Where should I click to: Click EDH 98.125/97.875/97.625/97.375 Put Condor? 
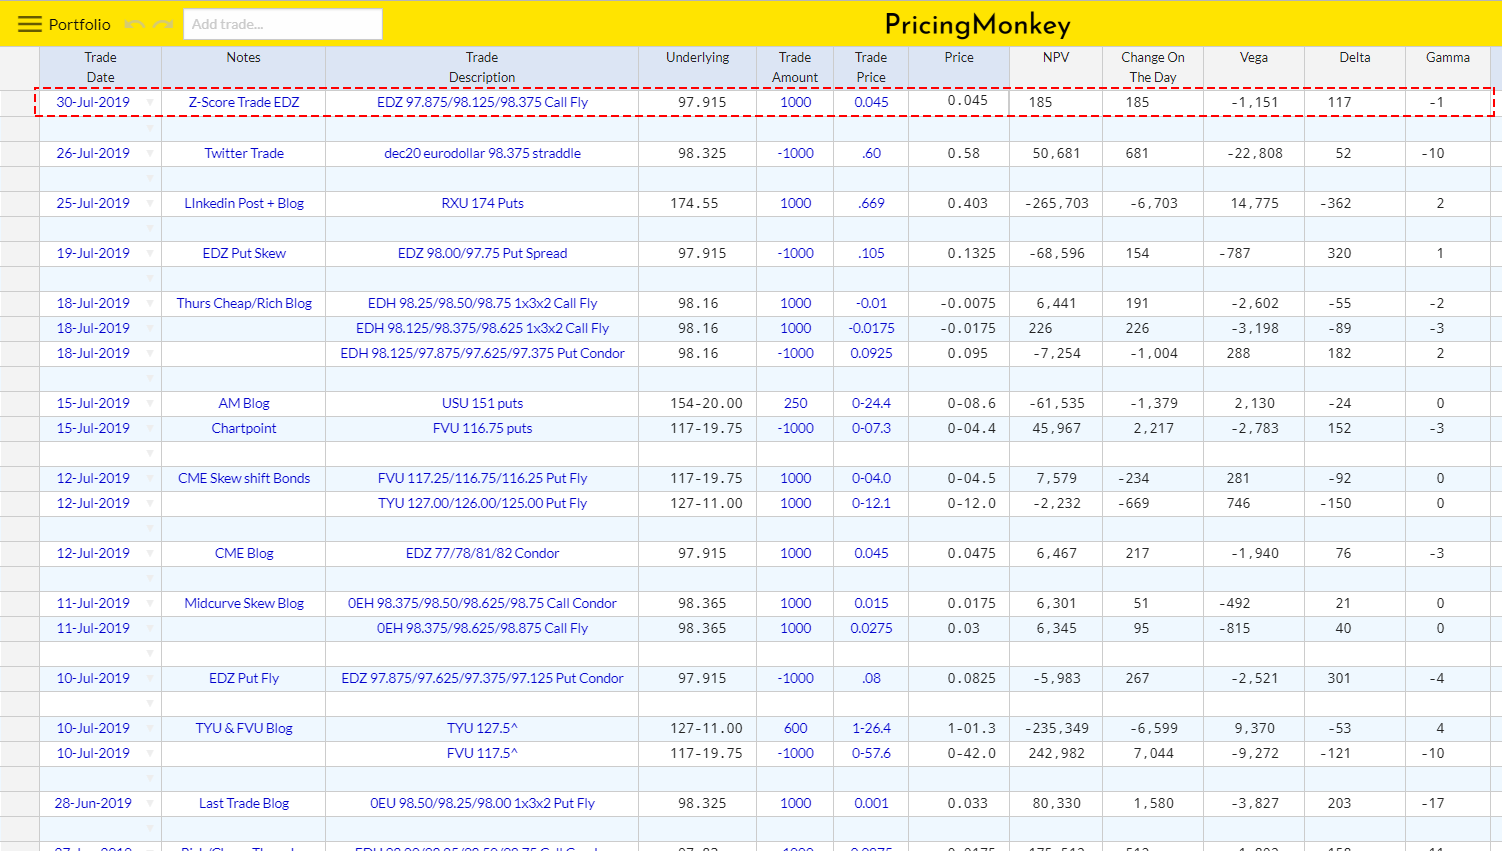pos(482,353)
